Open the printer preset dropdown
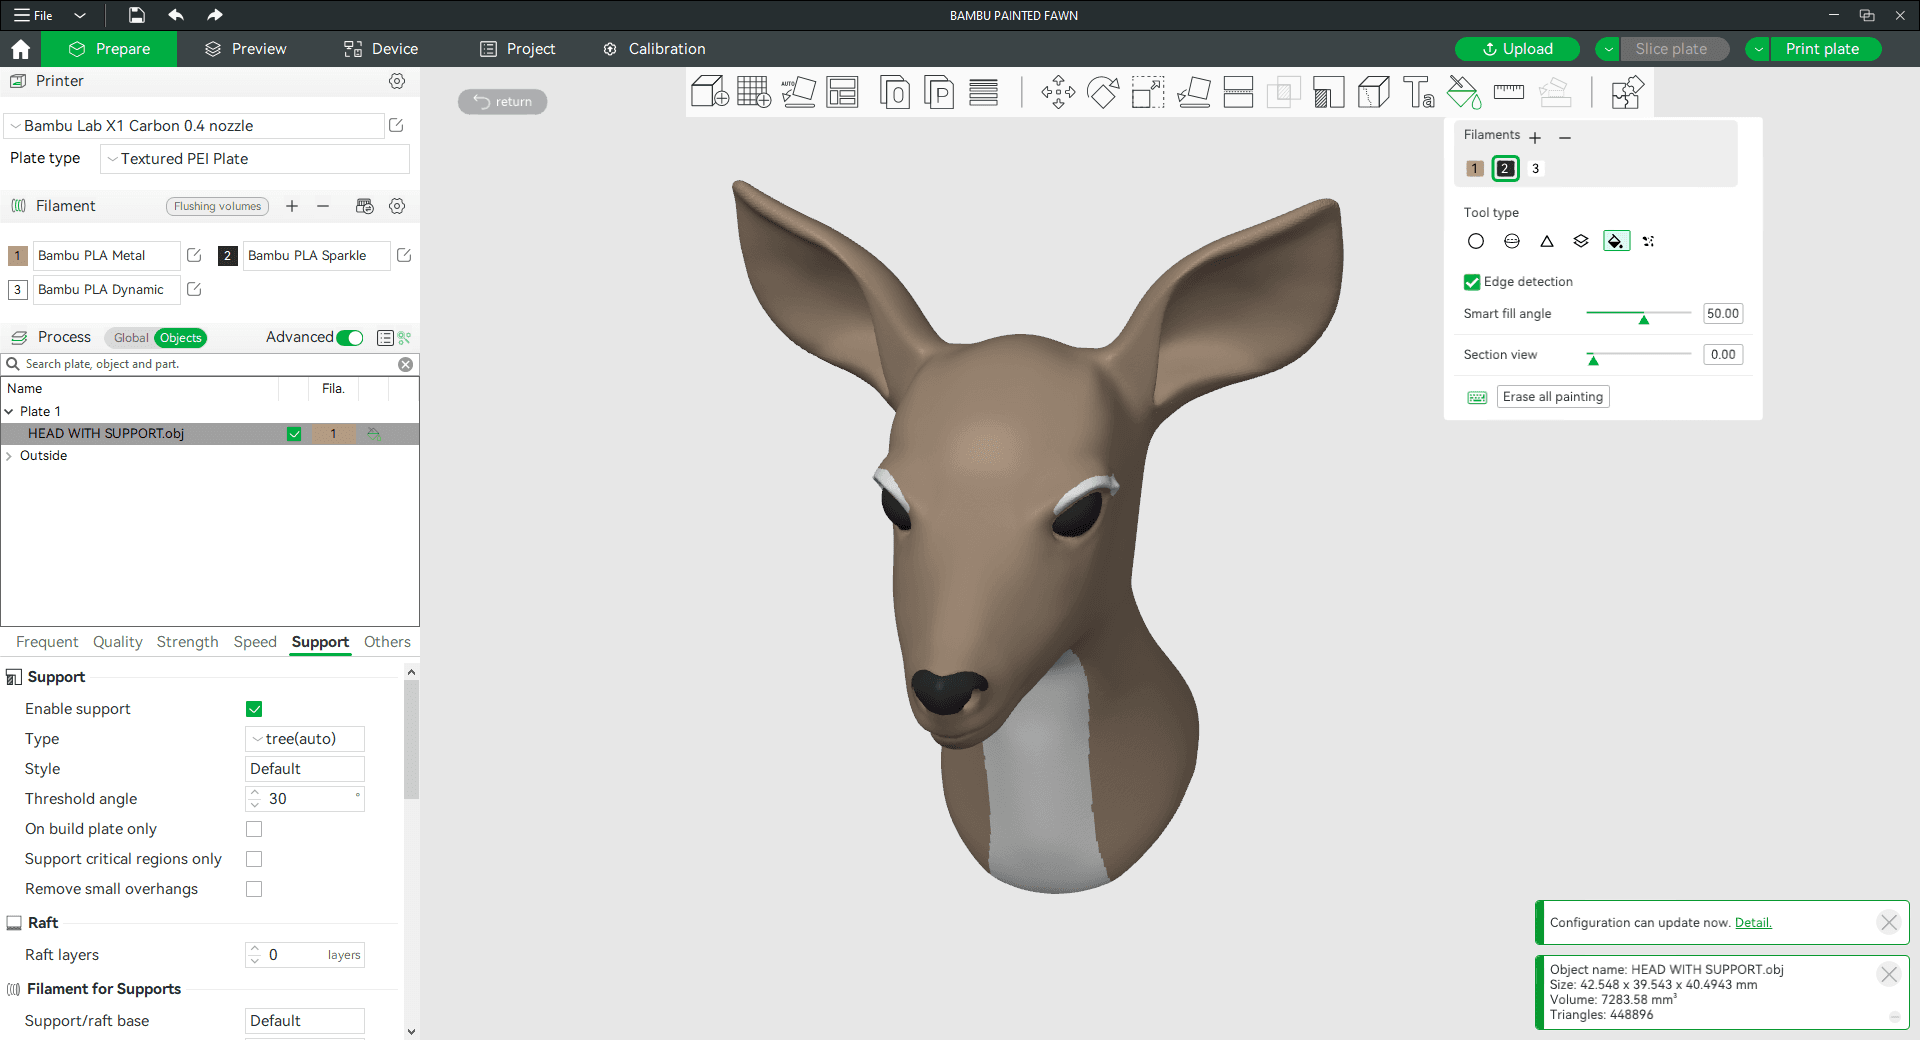Image resolution: width=1920 pixels, height=1040 pixels. 195,126
